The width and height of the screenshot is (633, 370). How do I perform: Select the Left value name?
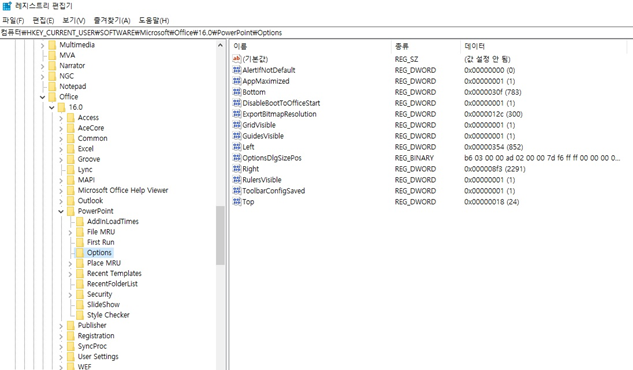(x=248, y=147)
